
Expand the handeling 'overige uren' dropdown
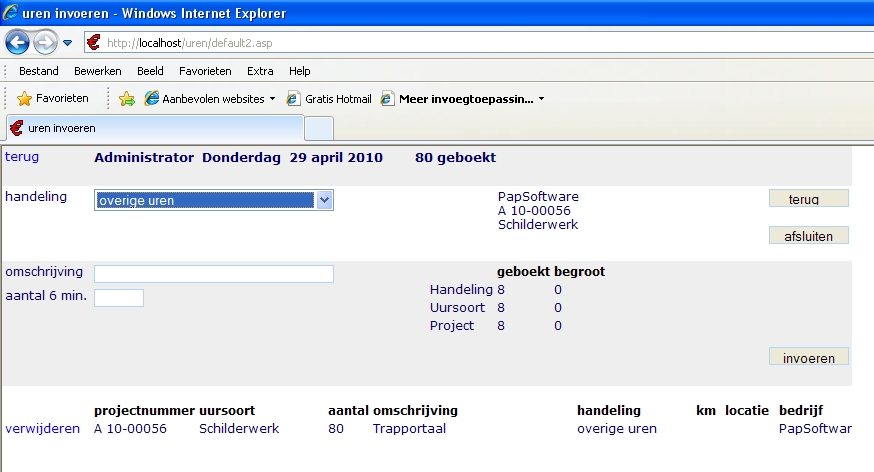[x=323, y=201]
